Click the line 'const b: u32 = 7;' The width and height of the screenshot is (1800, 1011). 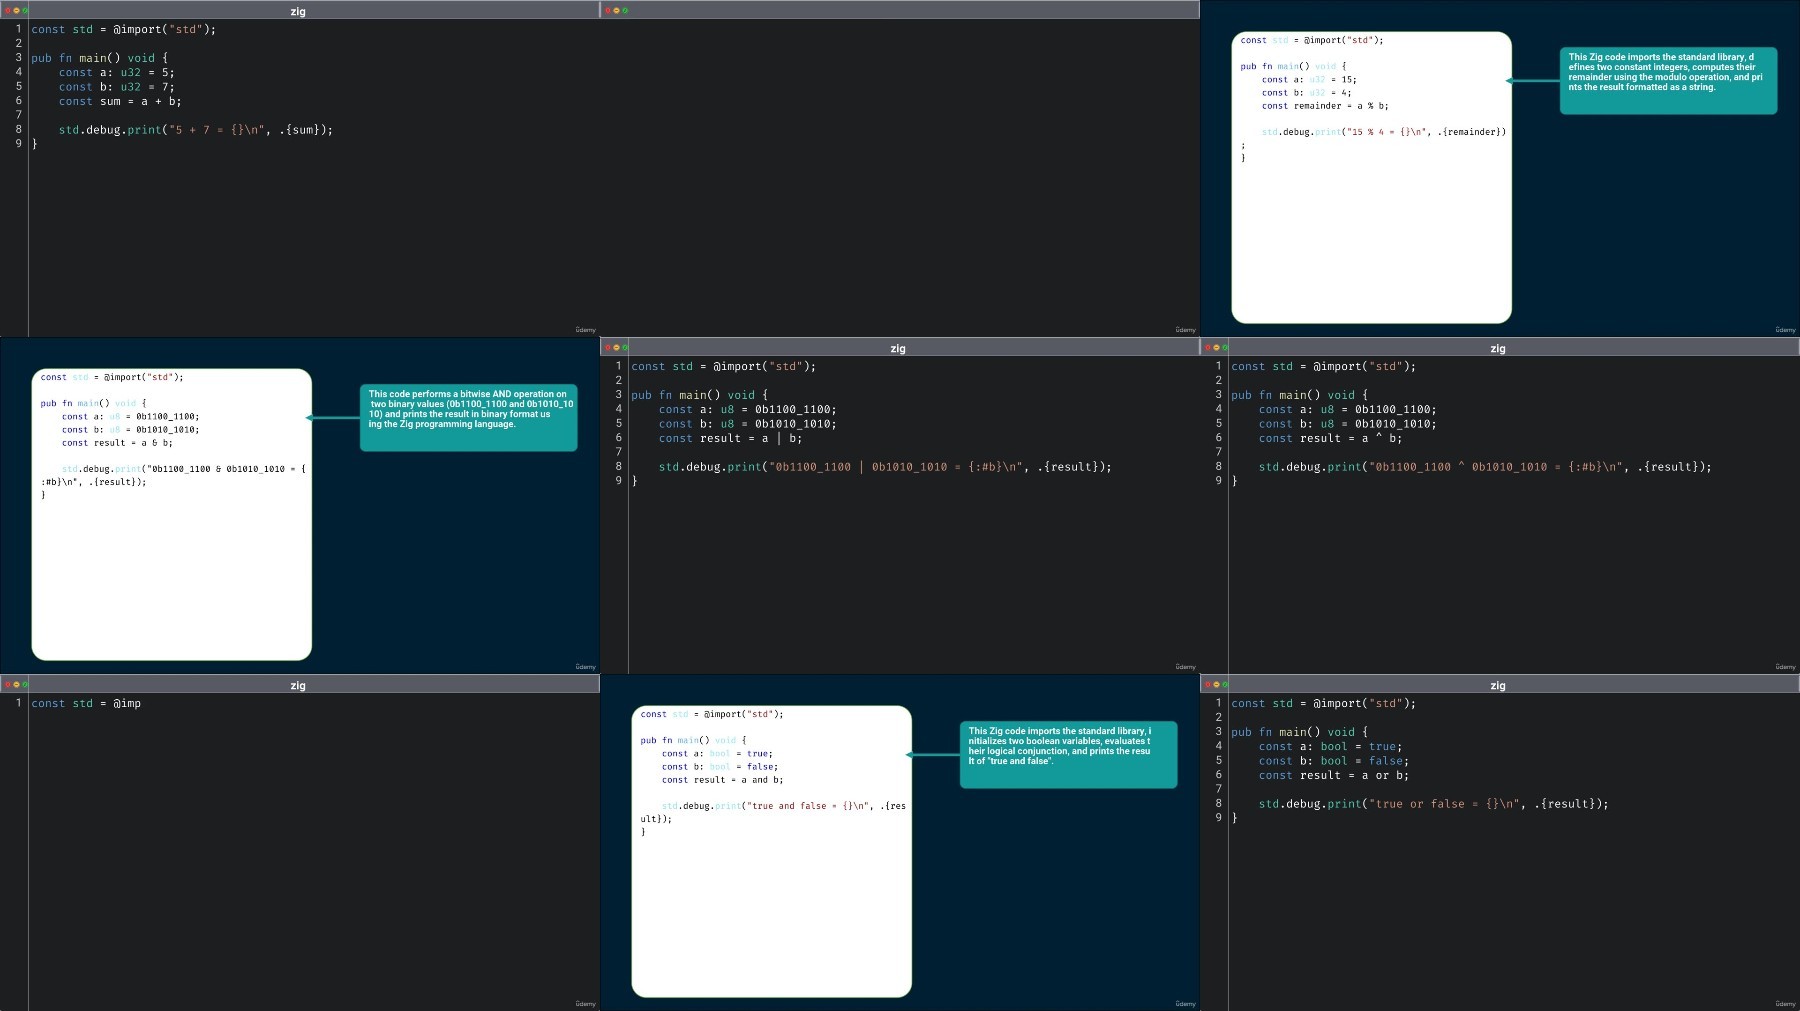click(x=116, y=87)
